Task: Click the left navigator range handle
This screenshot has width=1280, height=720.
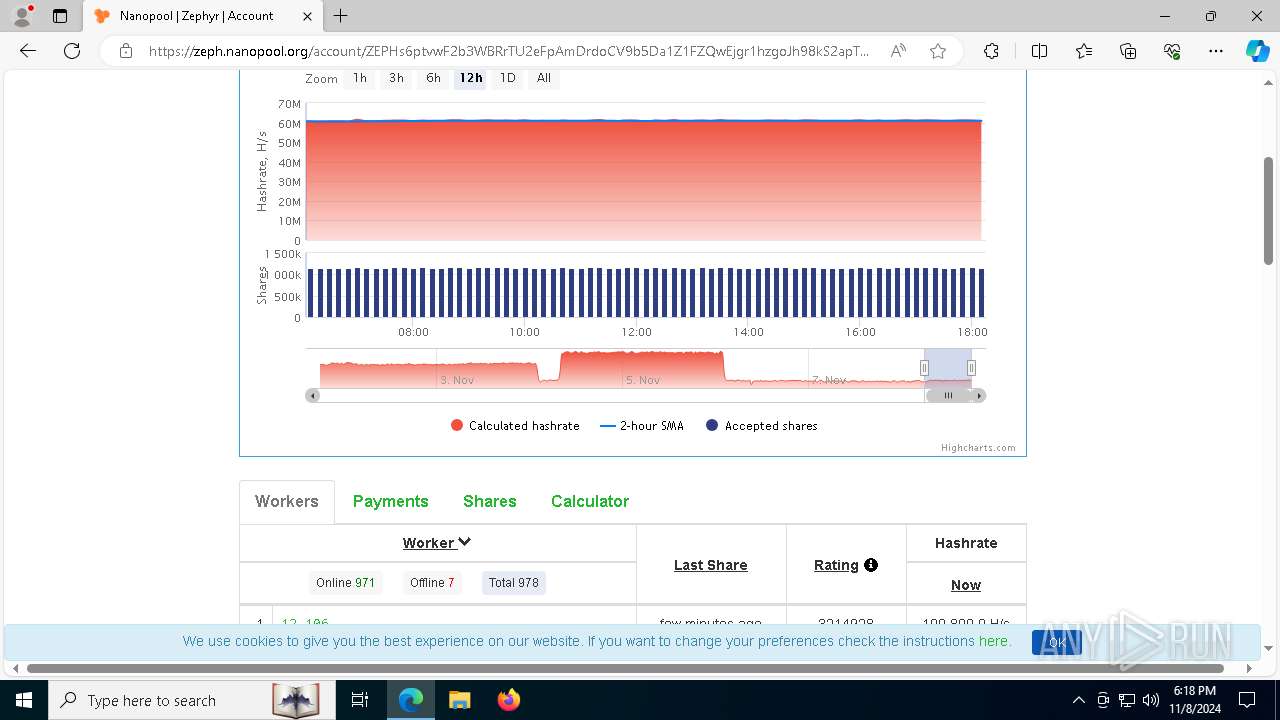Action: click(x=924, y=368)
